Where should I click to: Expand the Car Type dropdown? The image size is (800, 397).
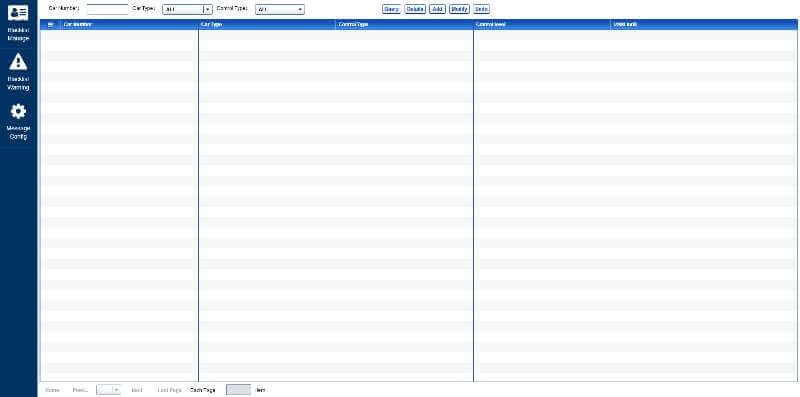tap(187, 9)
